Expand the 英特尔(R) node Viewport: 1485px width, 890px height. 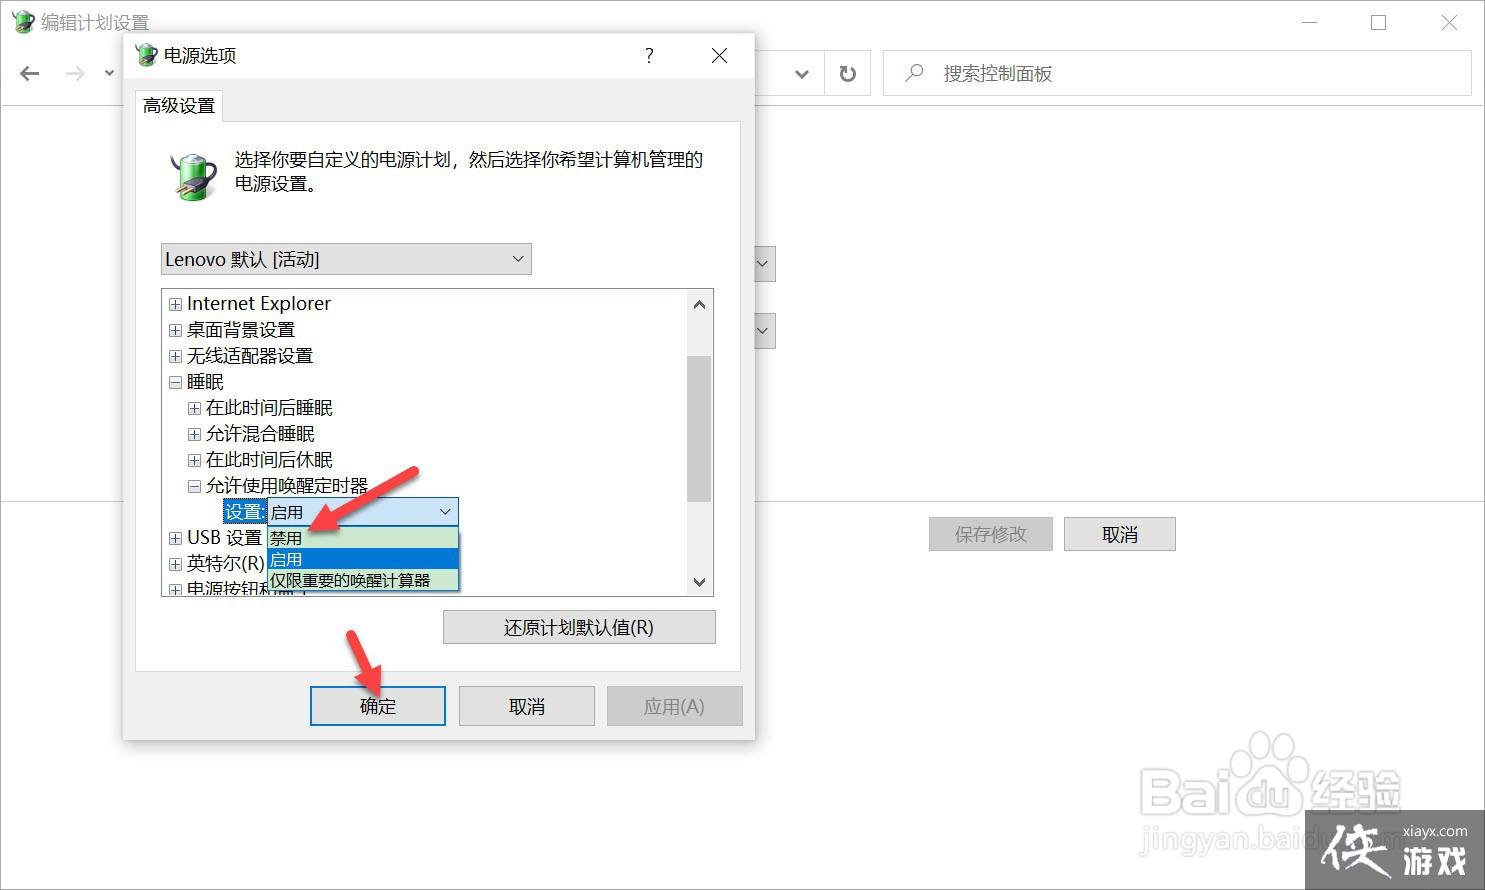click(x=175, y=564)
